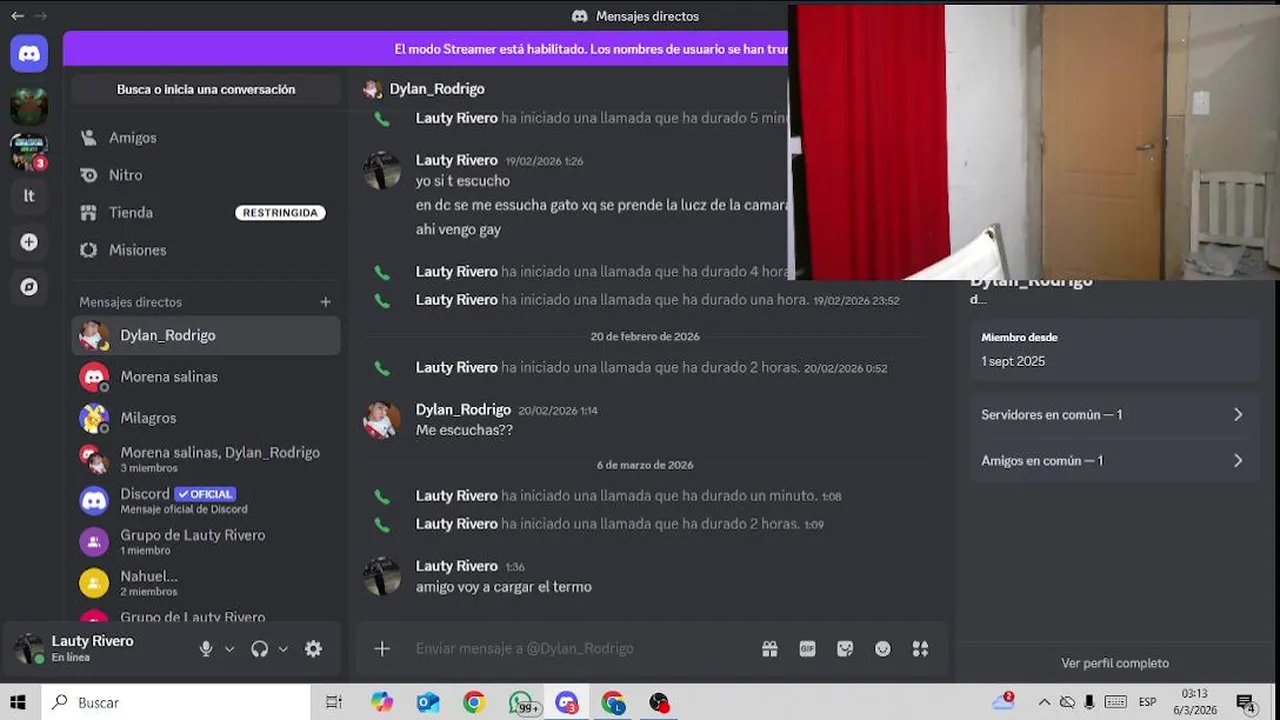Viewport: 1280px width, 720px height.
Task: Expand Servidores en común
Action: tap(1113, 415)
